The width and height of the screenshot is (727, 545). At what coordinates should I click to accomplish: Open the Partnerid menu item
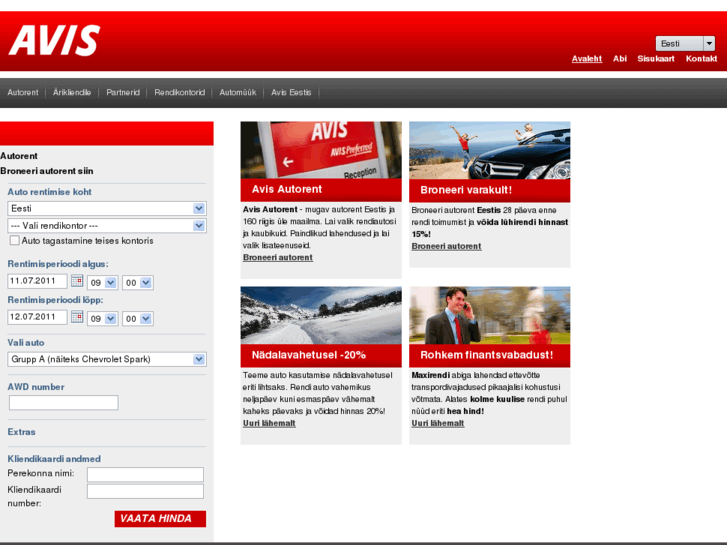123,92
